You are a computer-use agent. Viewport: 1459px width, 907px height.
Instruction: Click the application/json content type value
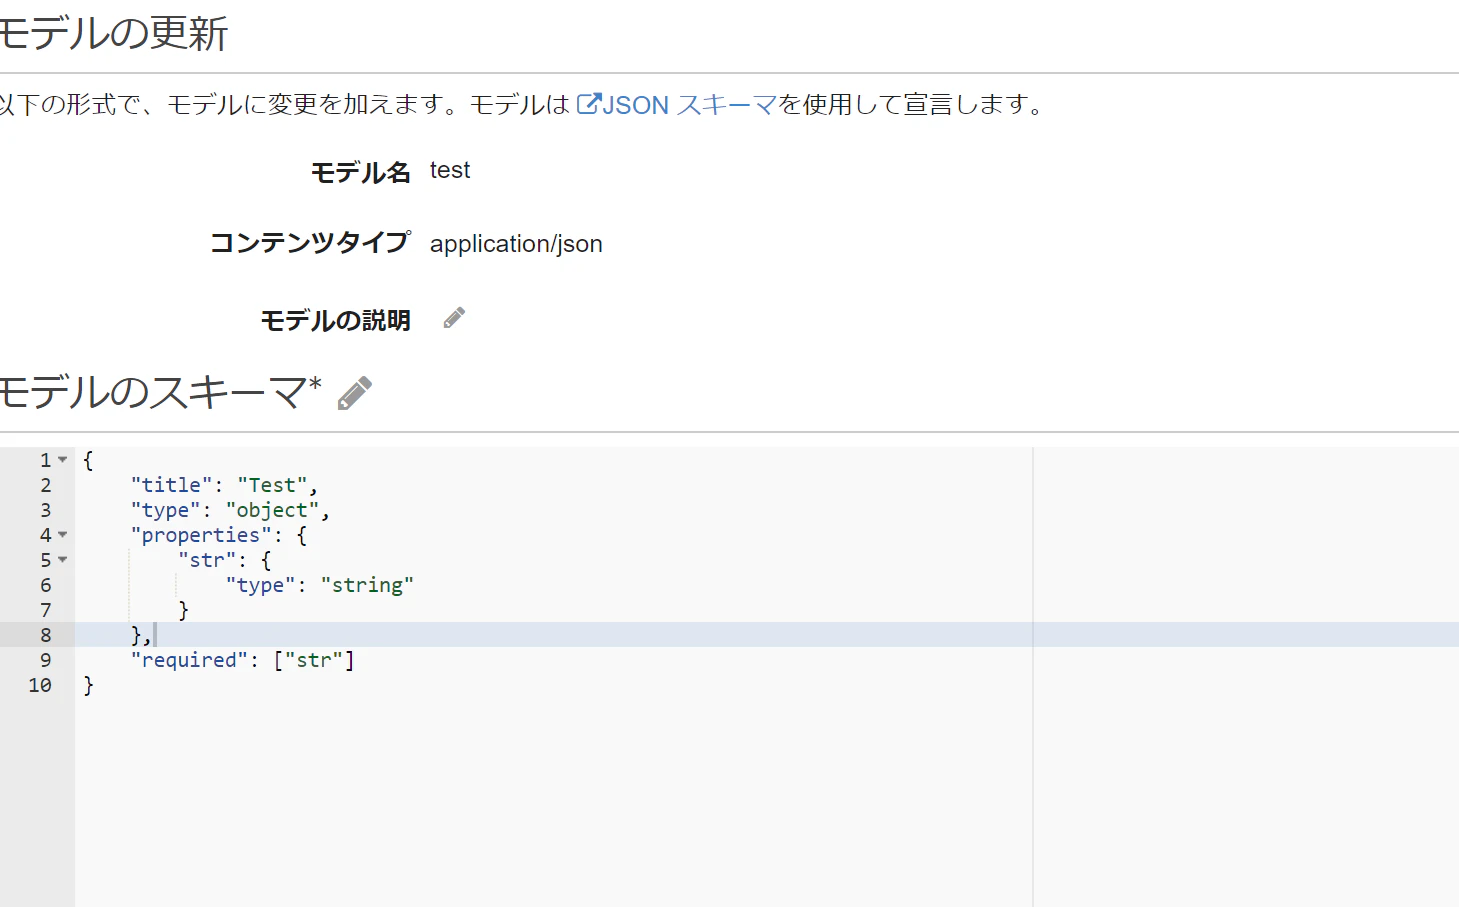pyautogui.click(x=516, y=244)
